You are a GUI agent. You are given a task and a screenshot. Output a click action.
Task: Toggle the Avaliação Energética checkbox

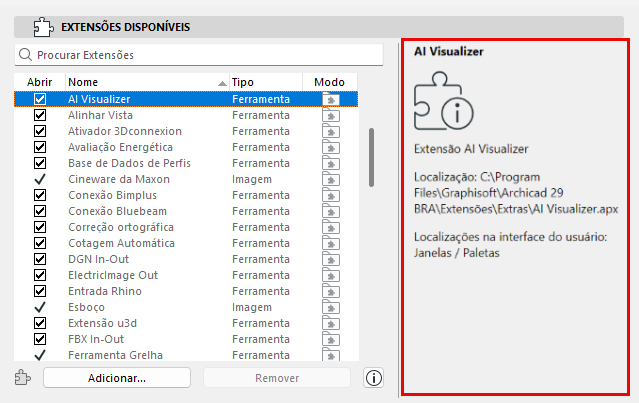click(x=40, y=147)
